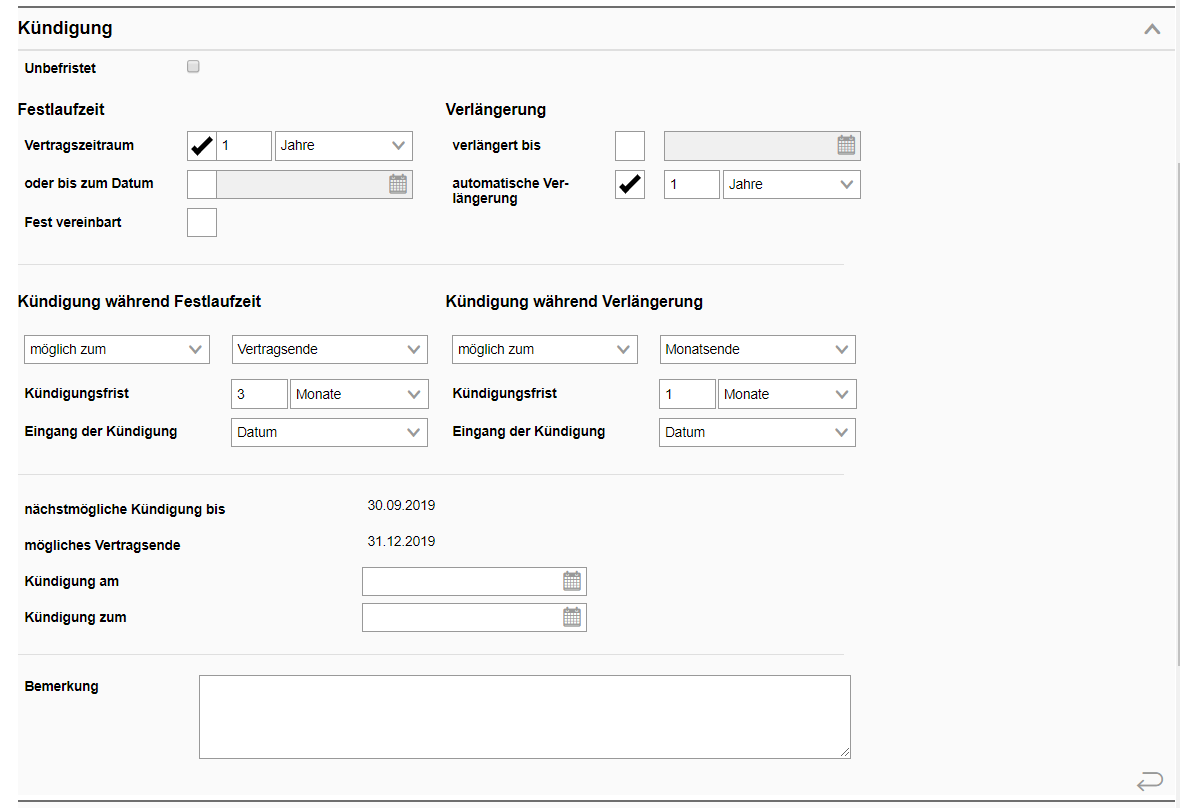Open the 'Monate' dropdown under Verlängerung
Image resolution: width=1180 pixels, height=808 pixels.
point(787,394)
